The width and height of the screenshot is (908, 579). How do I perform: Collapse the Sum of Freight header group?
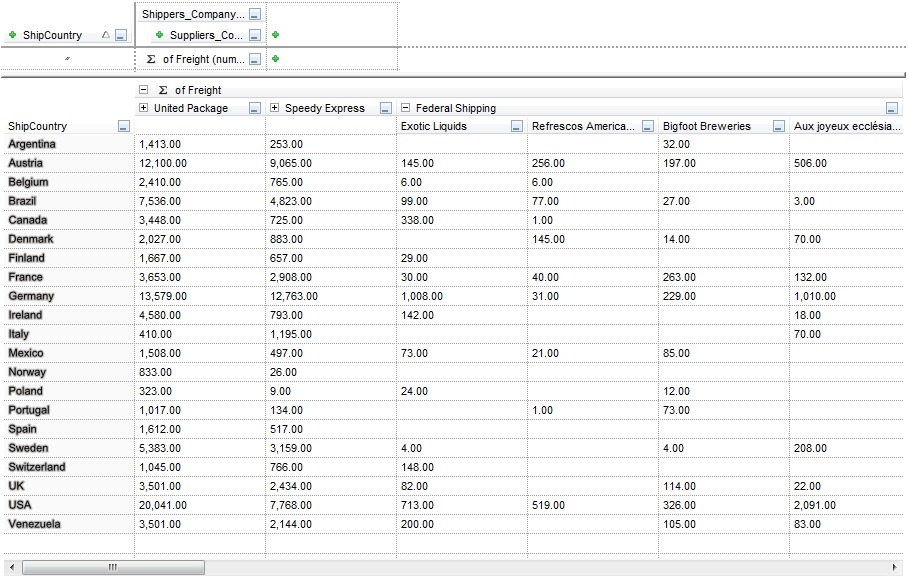[x=144, y=90]
